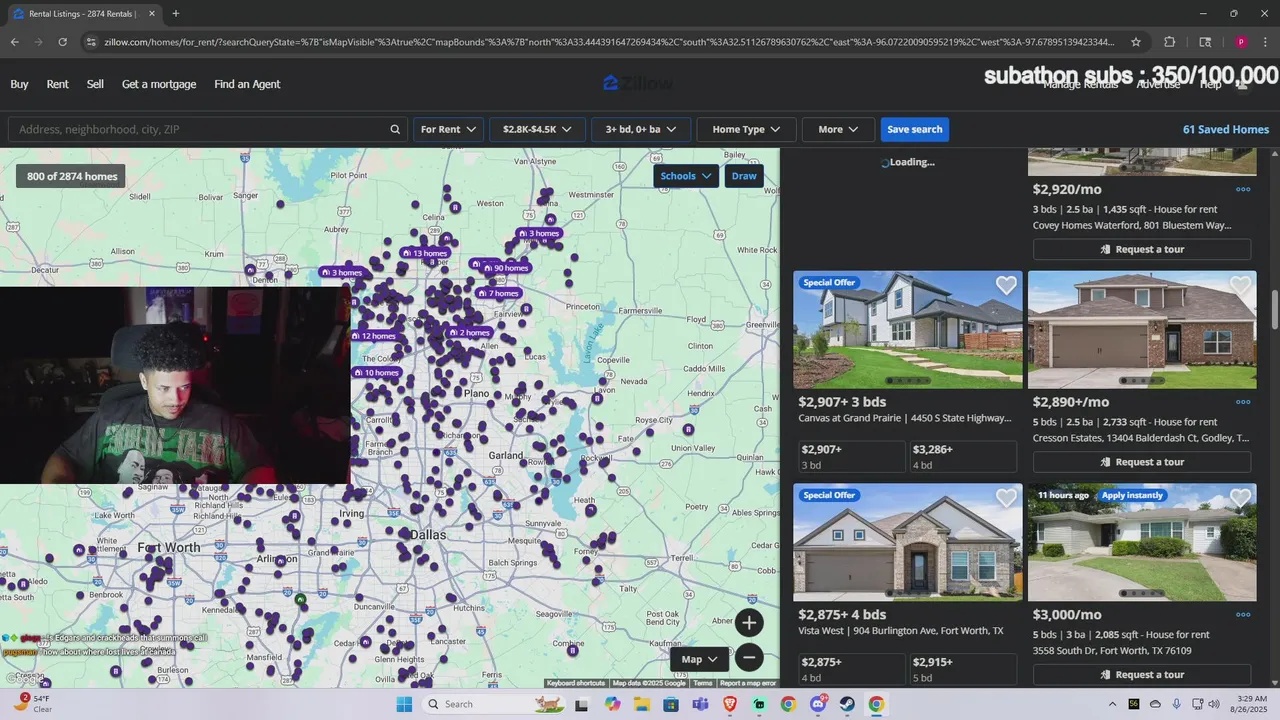The width and height of the screenshot is (1280, 720).
Task: Open 61 Saved Homes link
Action: [1226, 129]
